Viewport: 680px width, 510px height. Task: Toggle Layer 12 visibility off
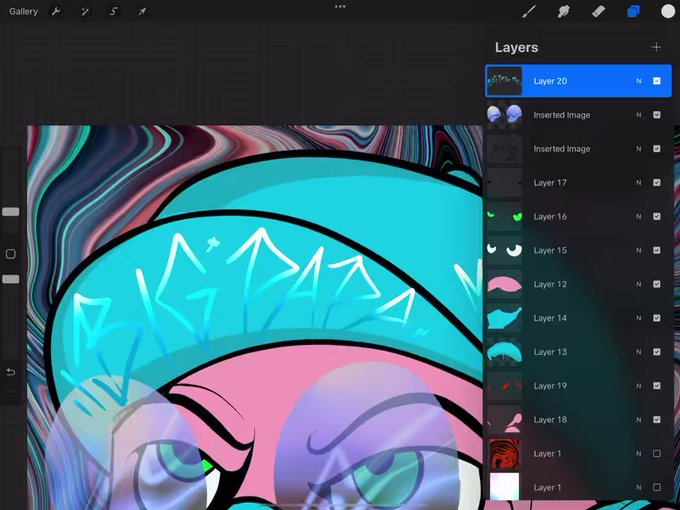[x=657, y=284]
